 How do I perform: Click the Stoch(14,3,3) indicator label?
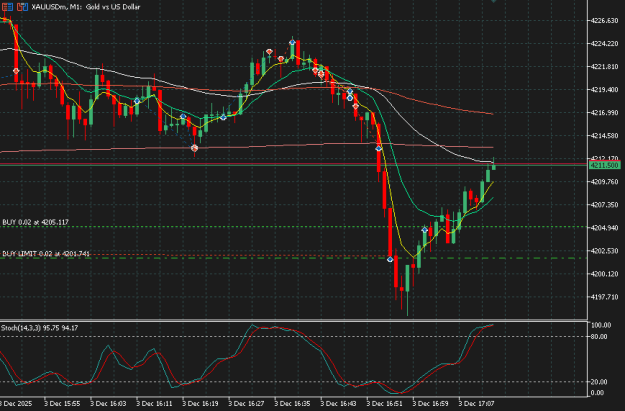point(39,328)
